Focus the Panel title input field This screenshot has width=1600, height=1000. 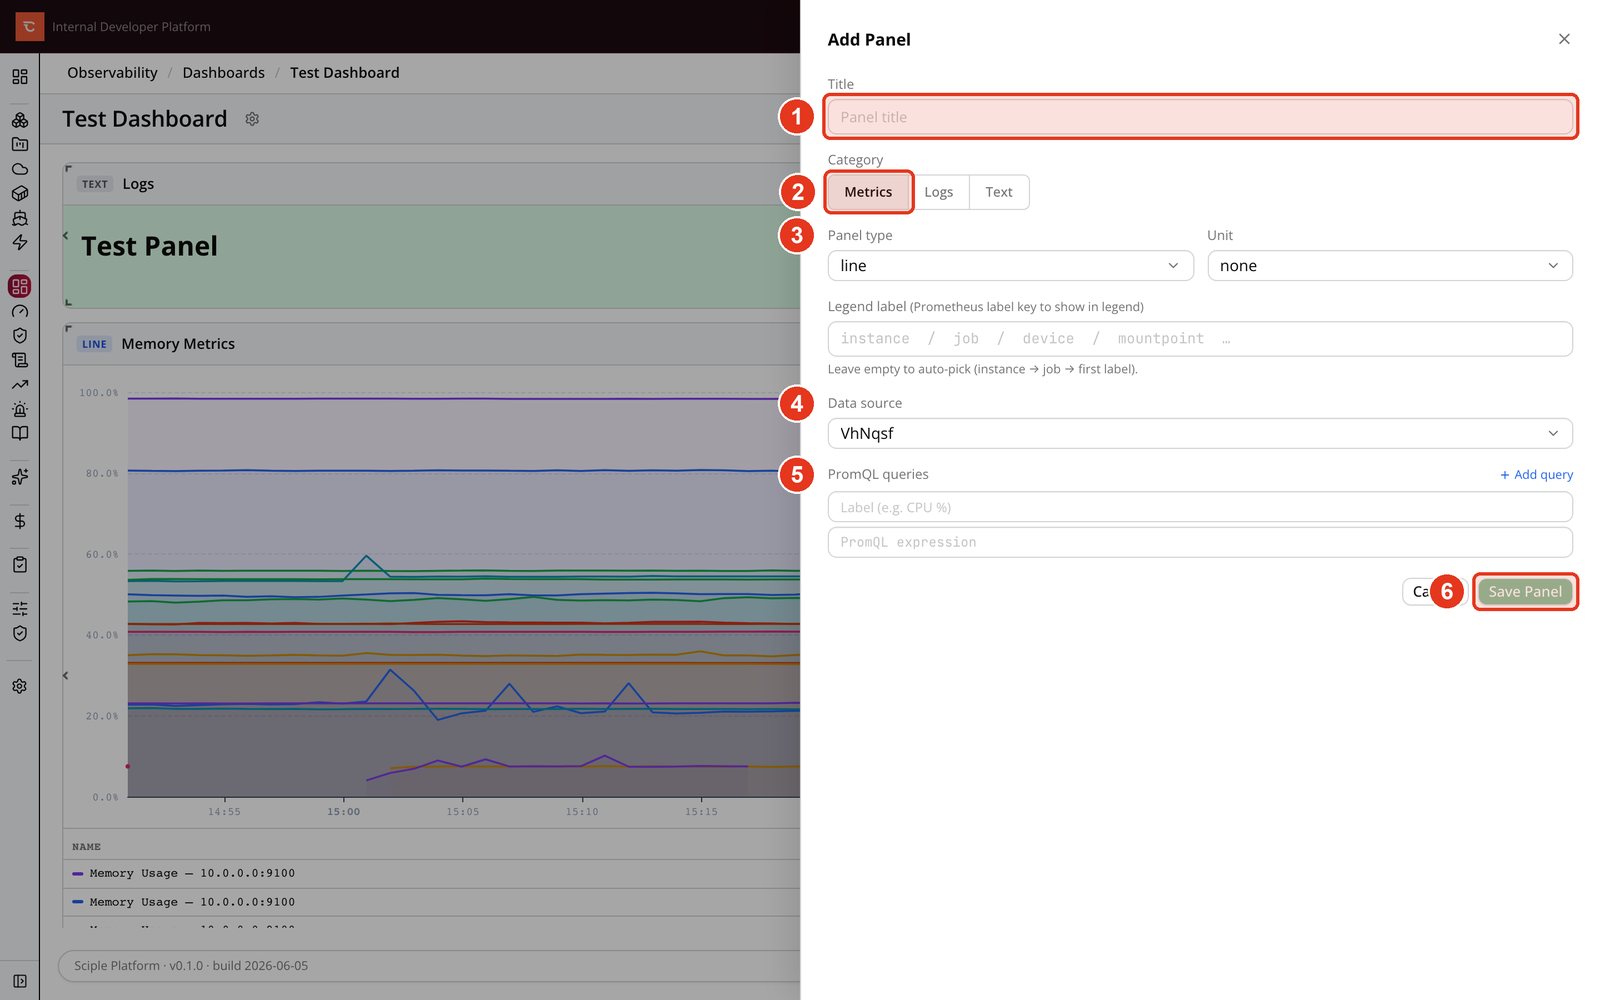tap(1200, 117)
